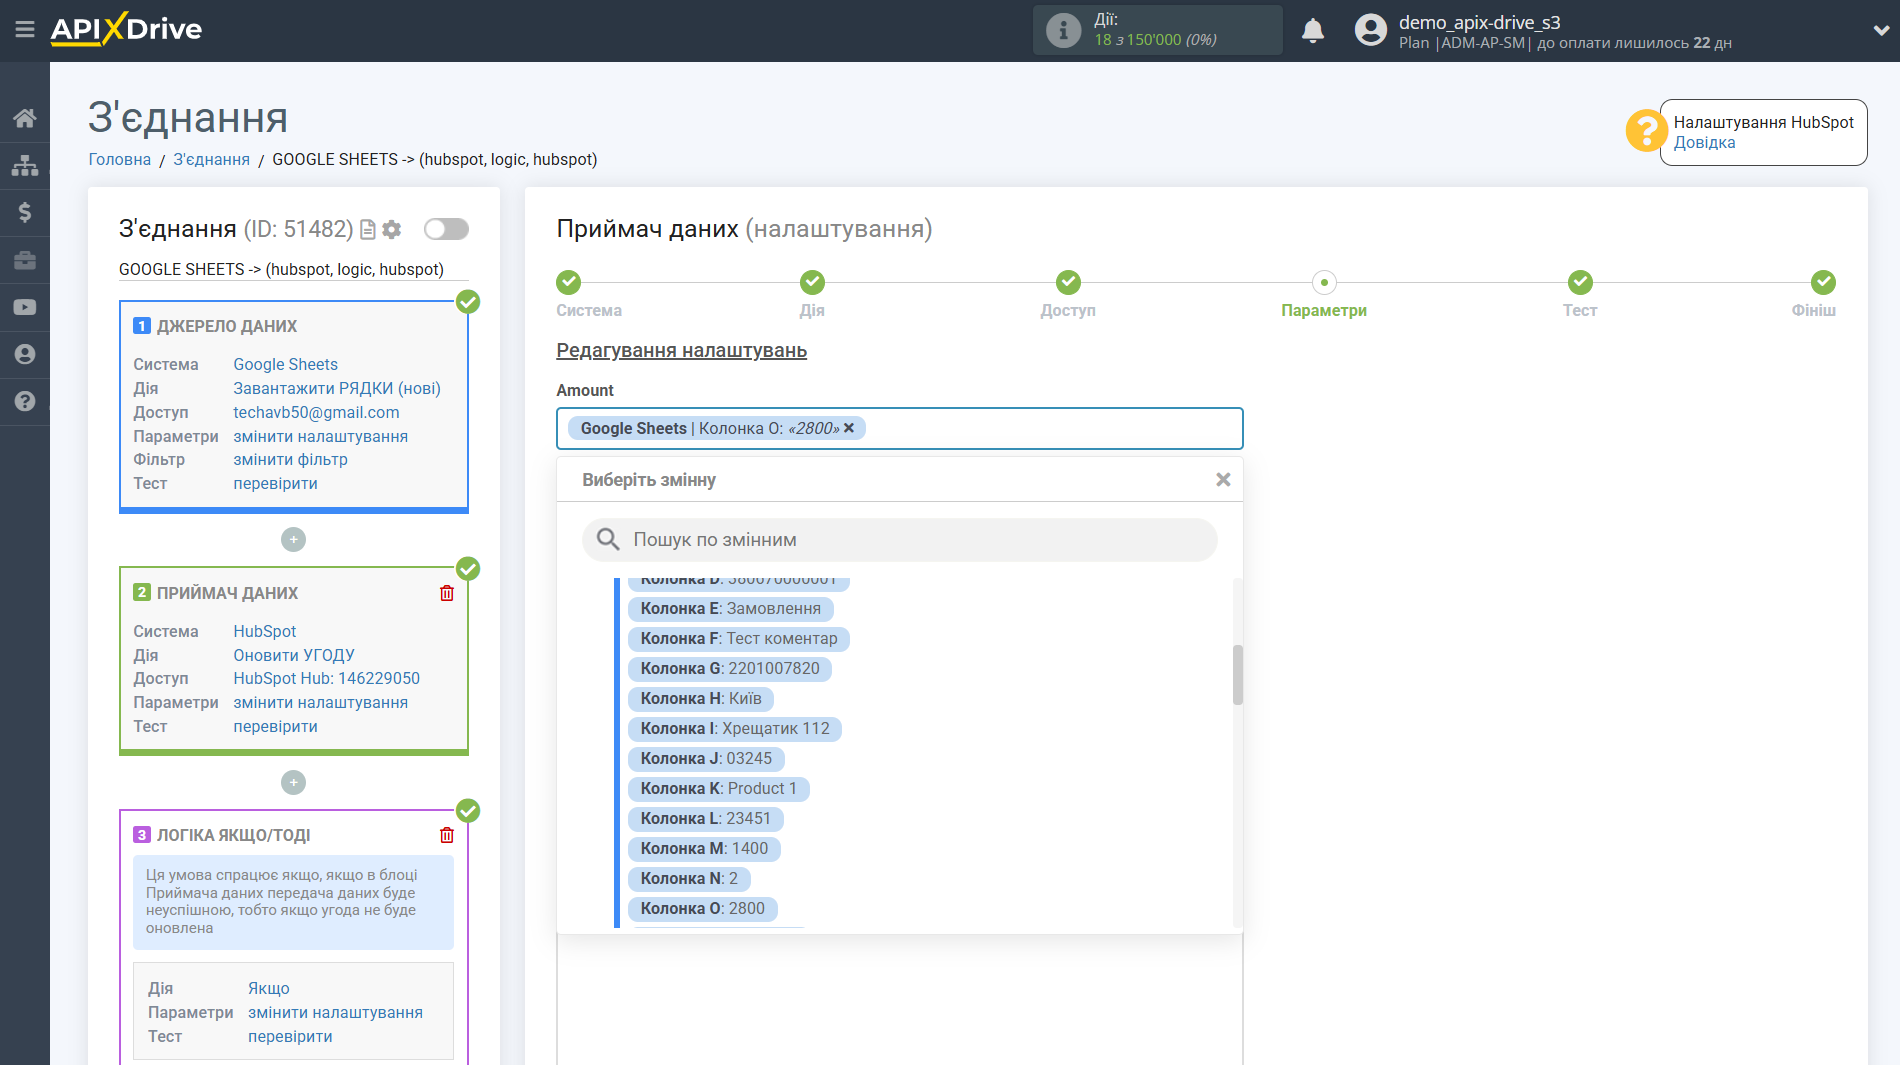Open the hamburger menu

tap(25, 30)
